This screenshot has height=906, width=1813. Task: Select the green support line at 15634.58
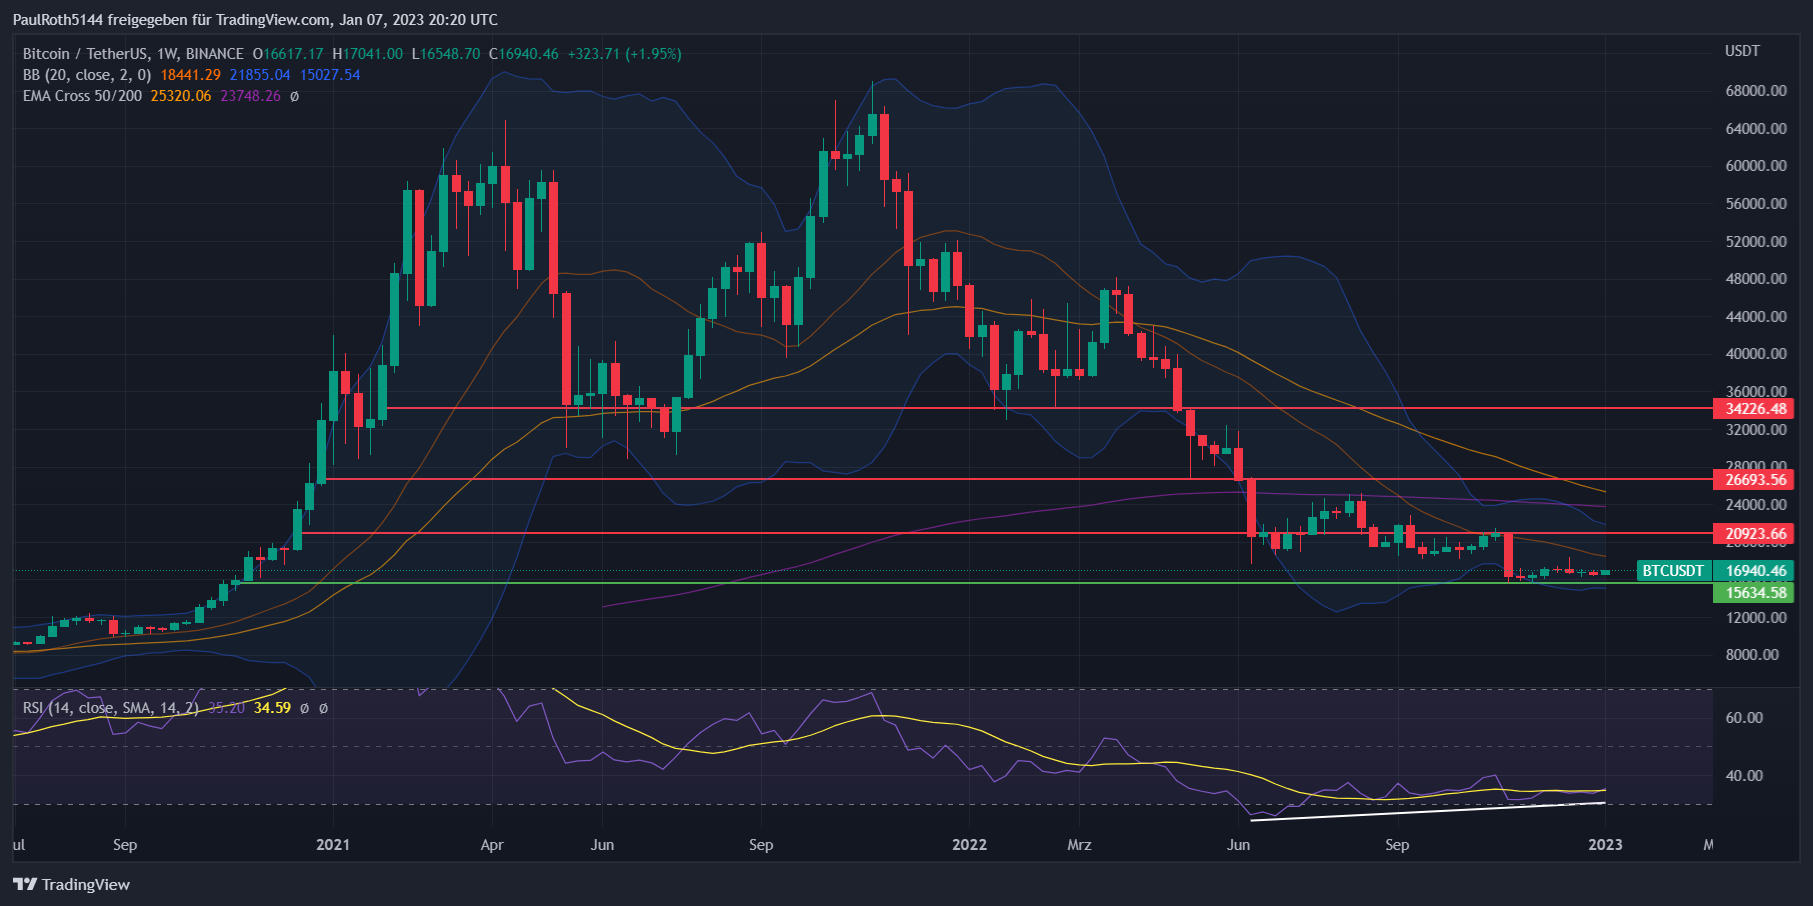pos(977,583)
